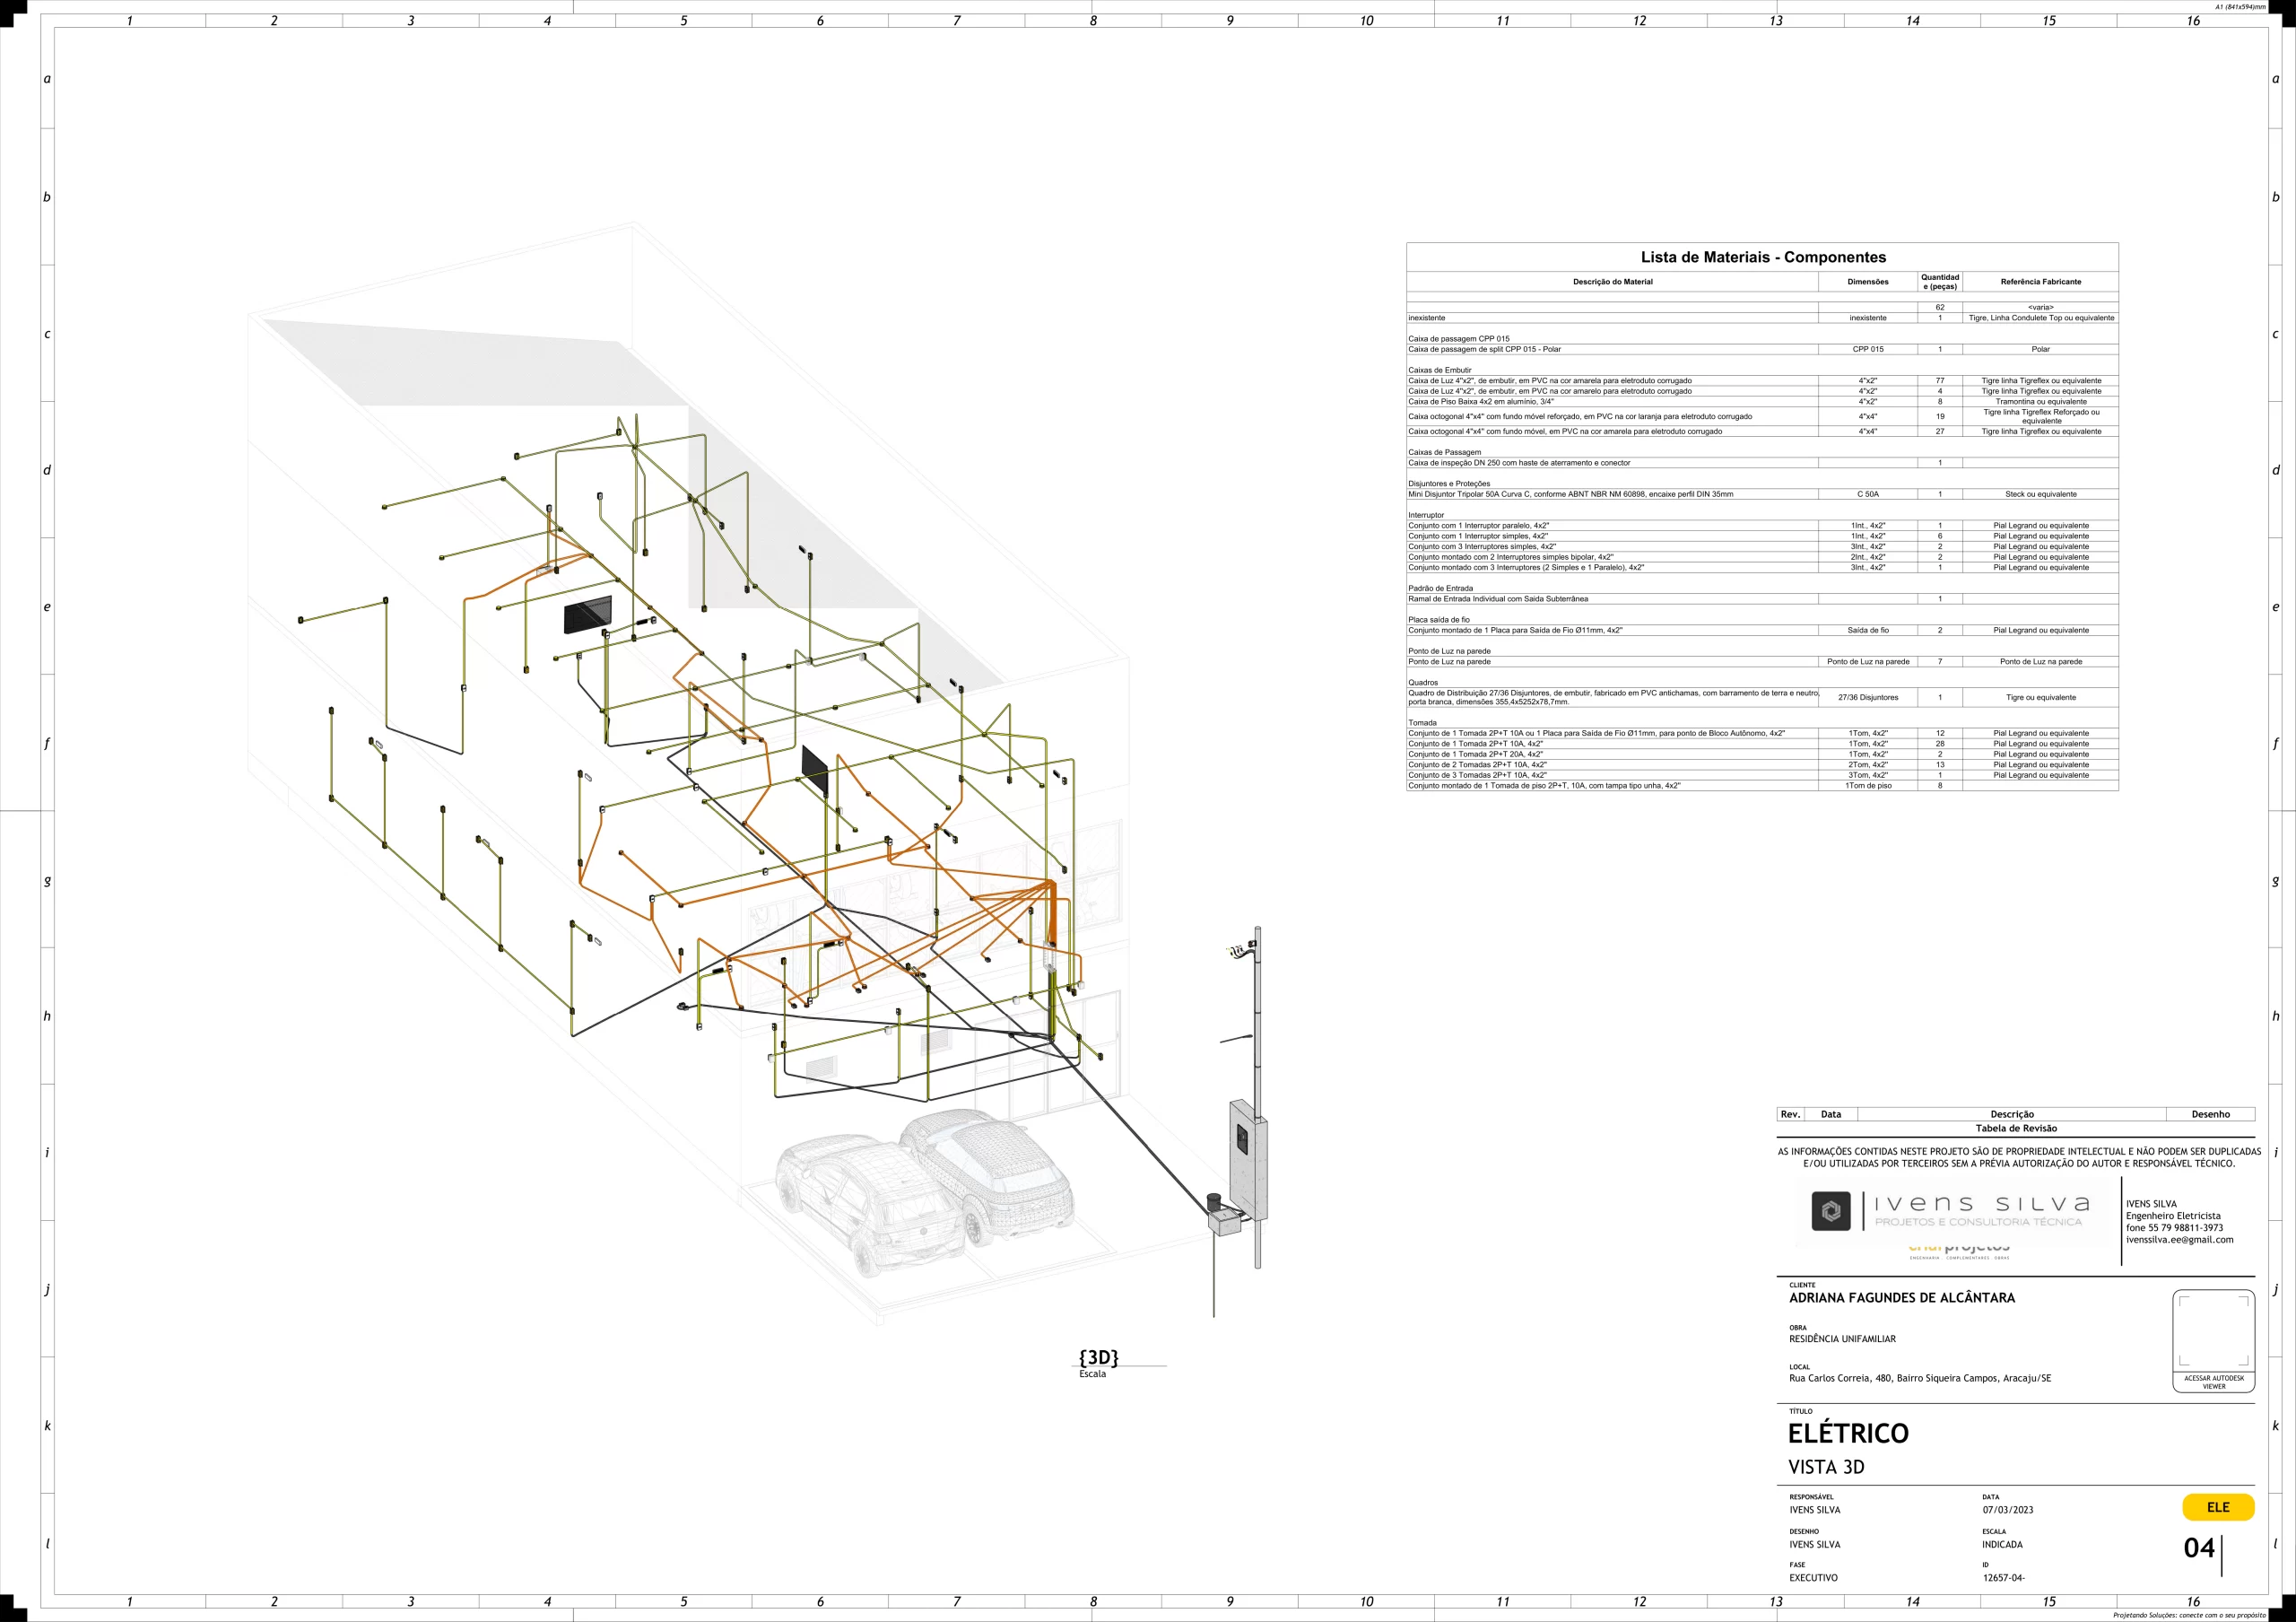The height and width of the screenshot is (1622, 2296).
Task: Select the Escala label under {3D}
Action: (x=1092, y=1374)
